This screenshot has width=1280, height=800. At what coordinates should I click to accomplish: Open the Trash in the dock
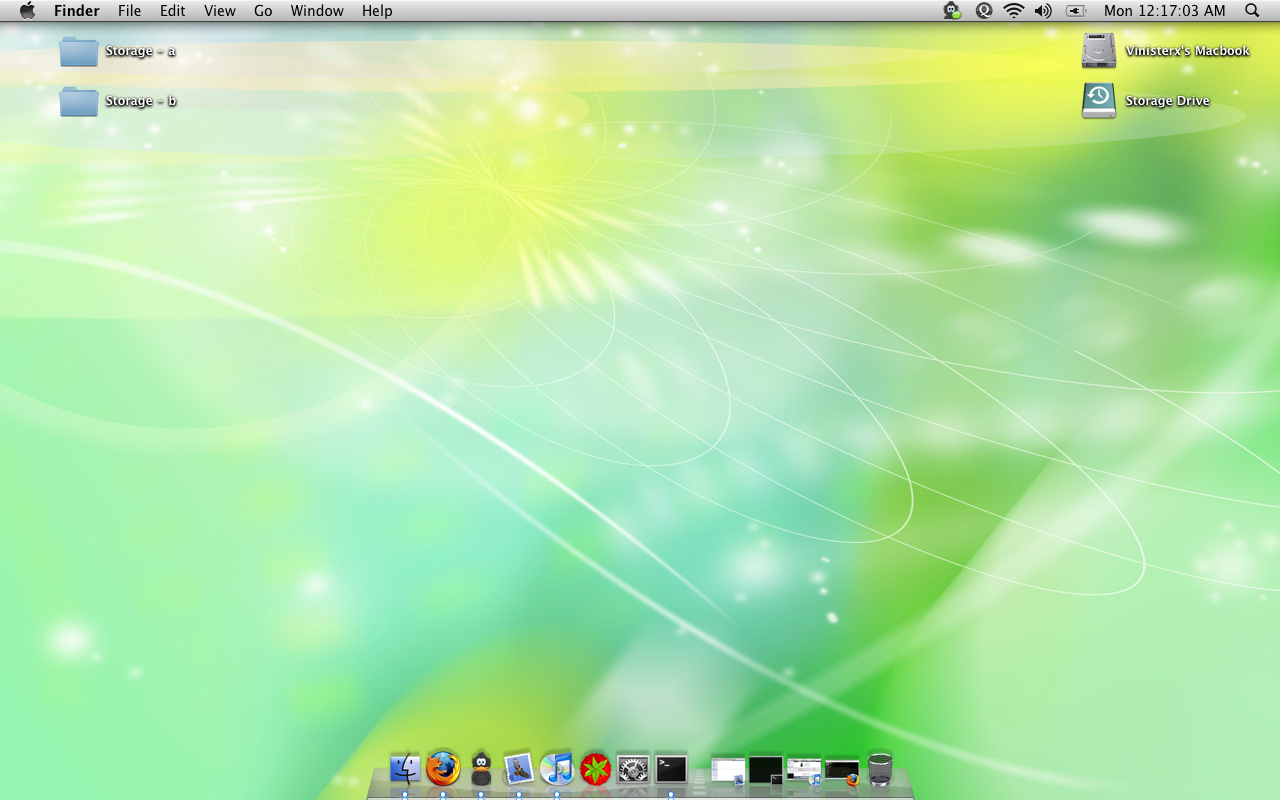coord(880,770)
